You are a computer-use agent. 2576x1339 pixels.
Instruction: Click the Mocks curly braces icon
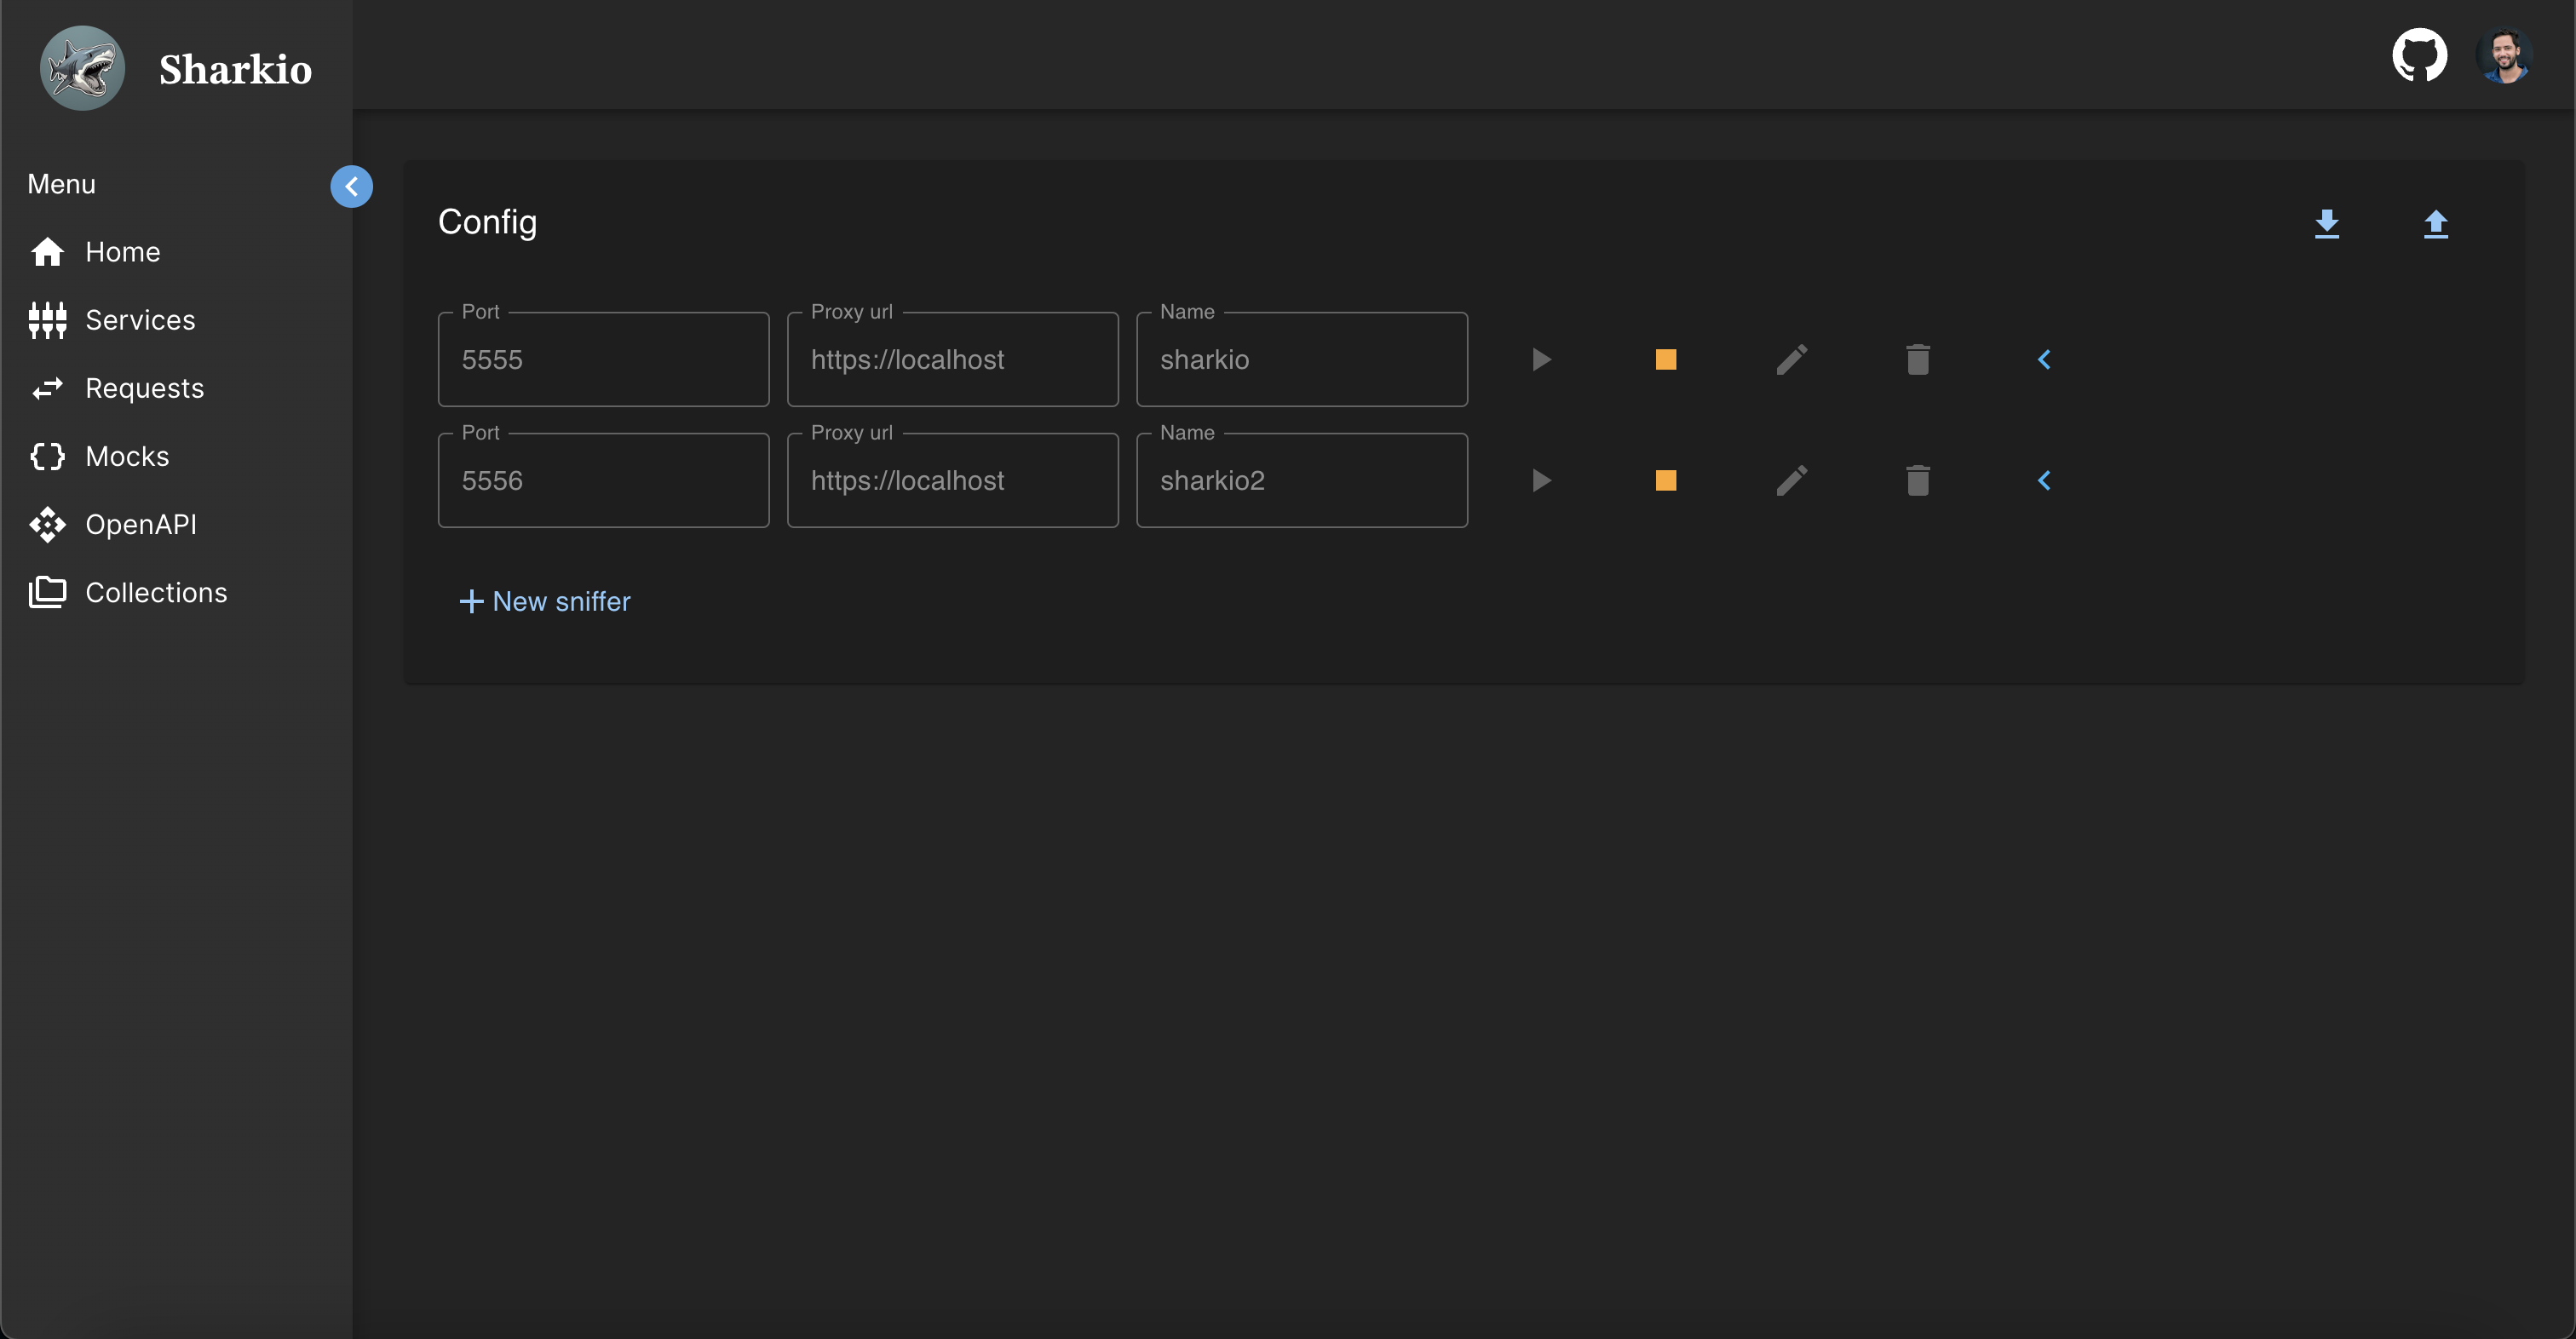tap(48, 456)
